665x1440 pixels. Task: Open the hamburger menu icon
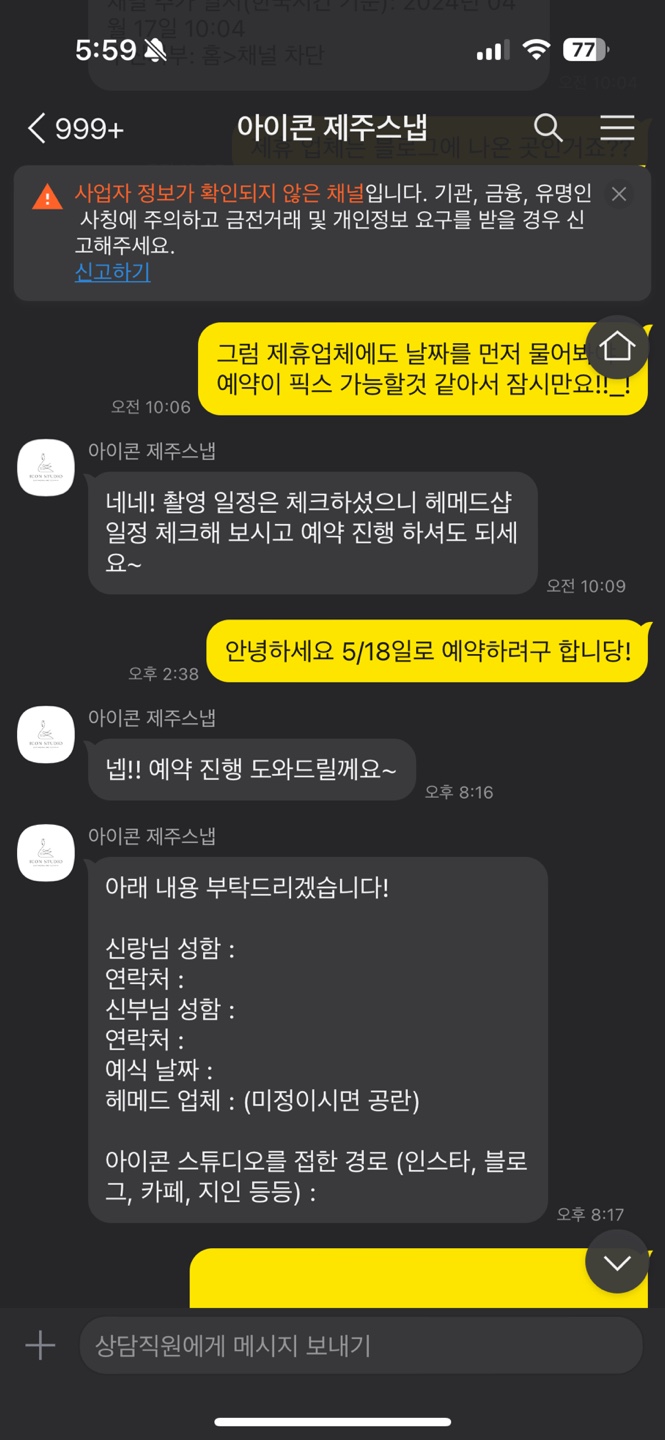click(617, 128)
